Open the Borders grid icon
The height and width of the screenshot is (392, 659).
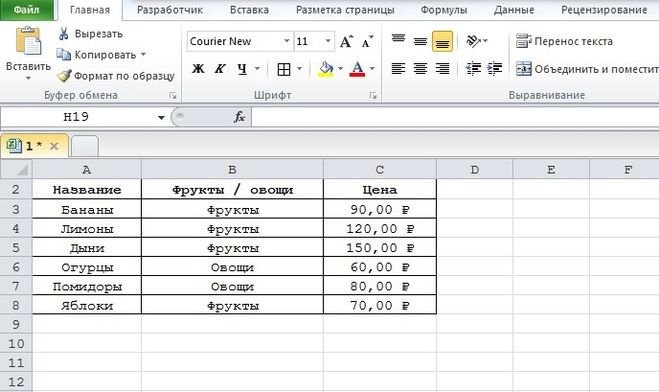(284, 69)
